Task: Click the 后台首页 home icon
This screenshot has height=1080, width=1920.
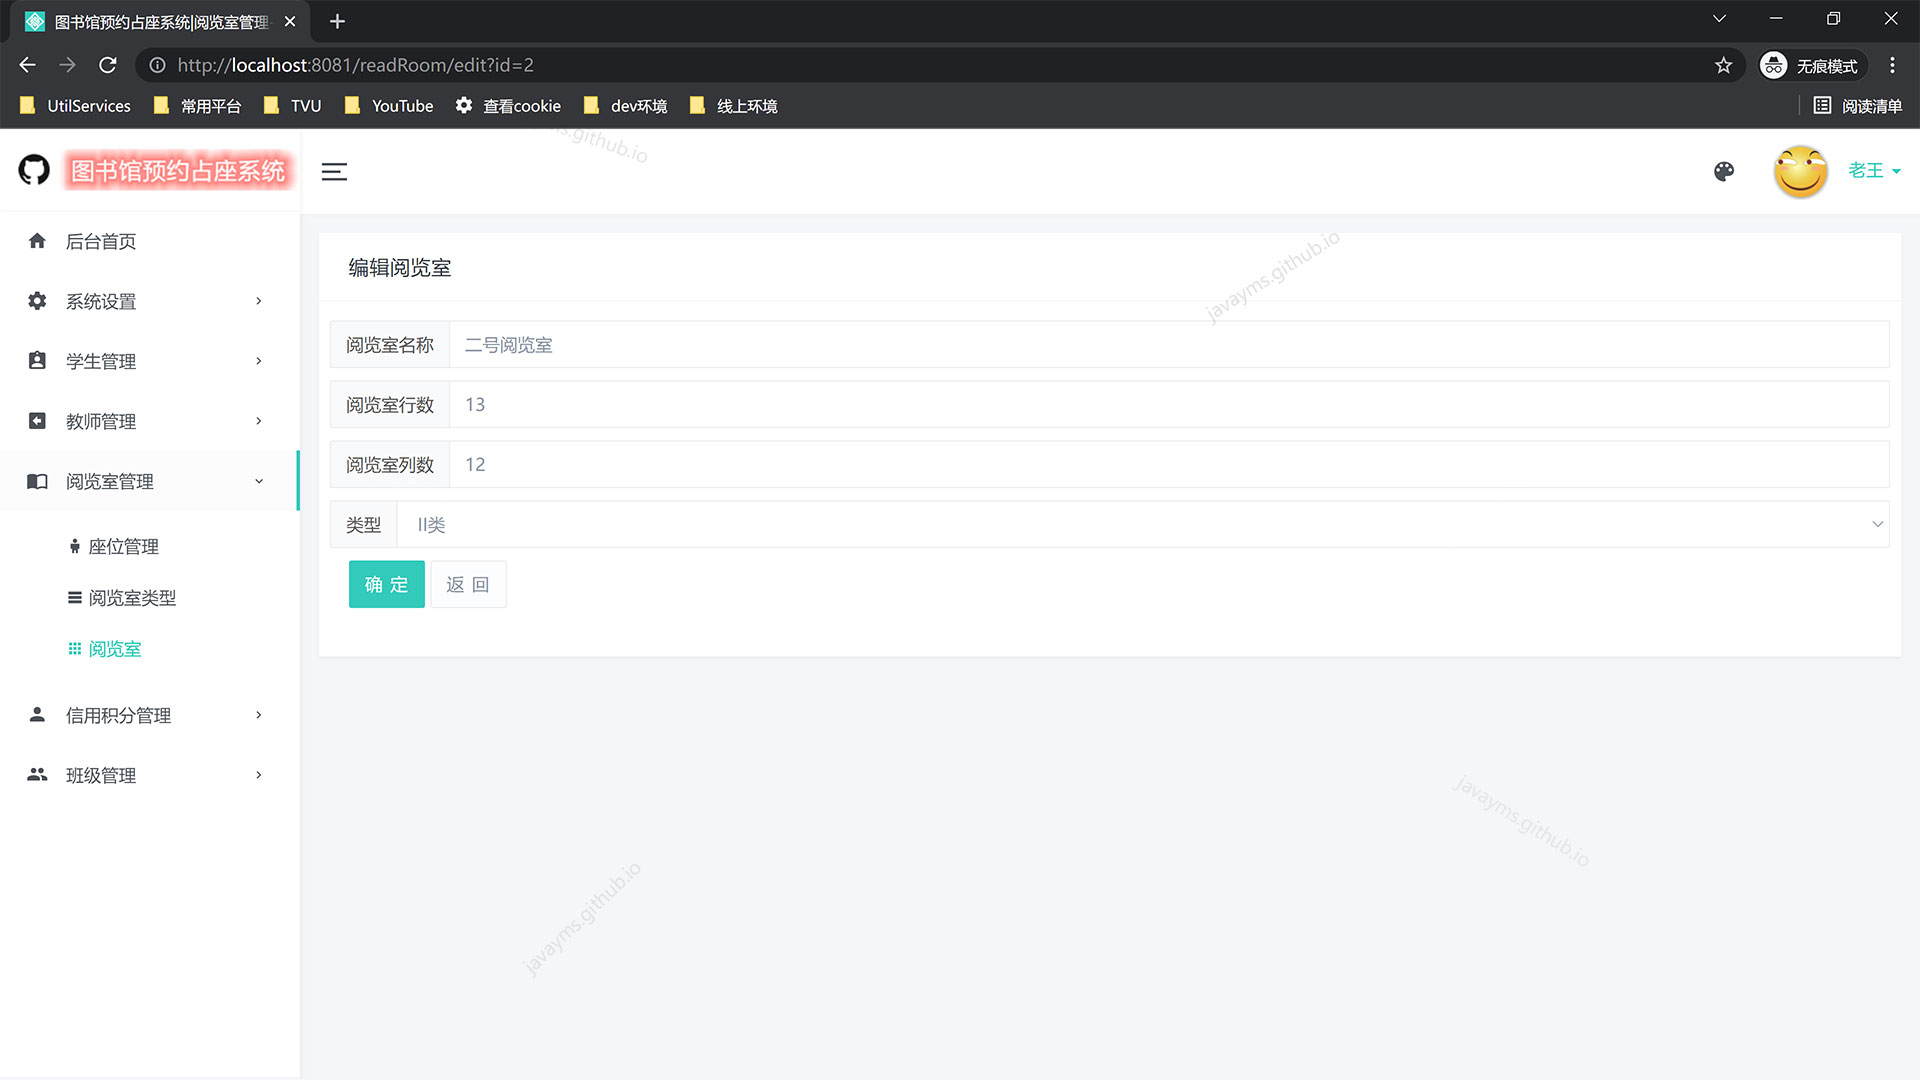Action: point(37,241)
